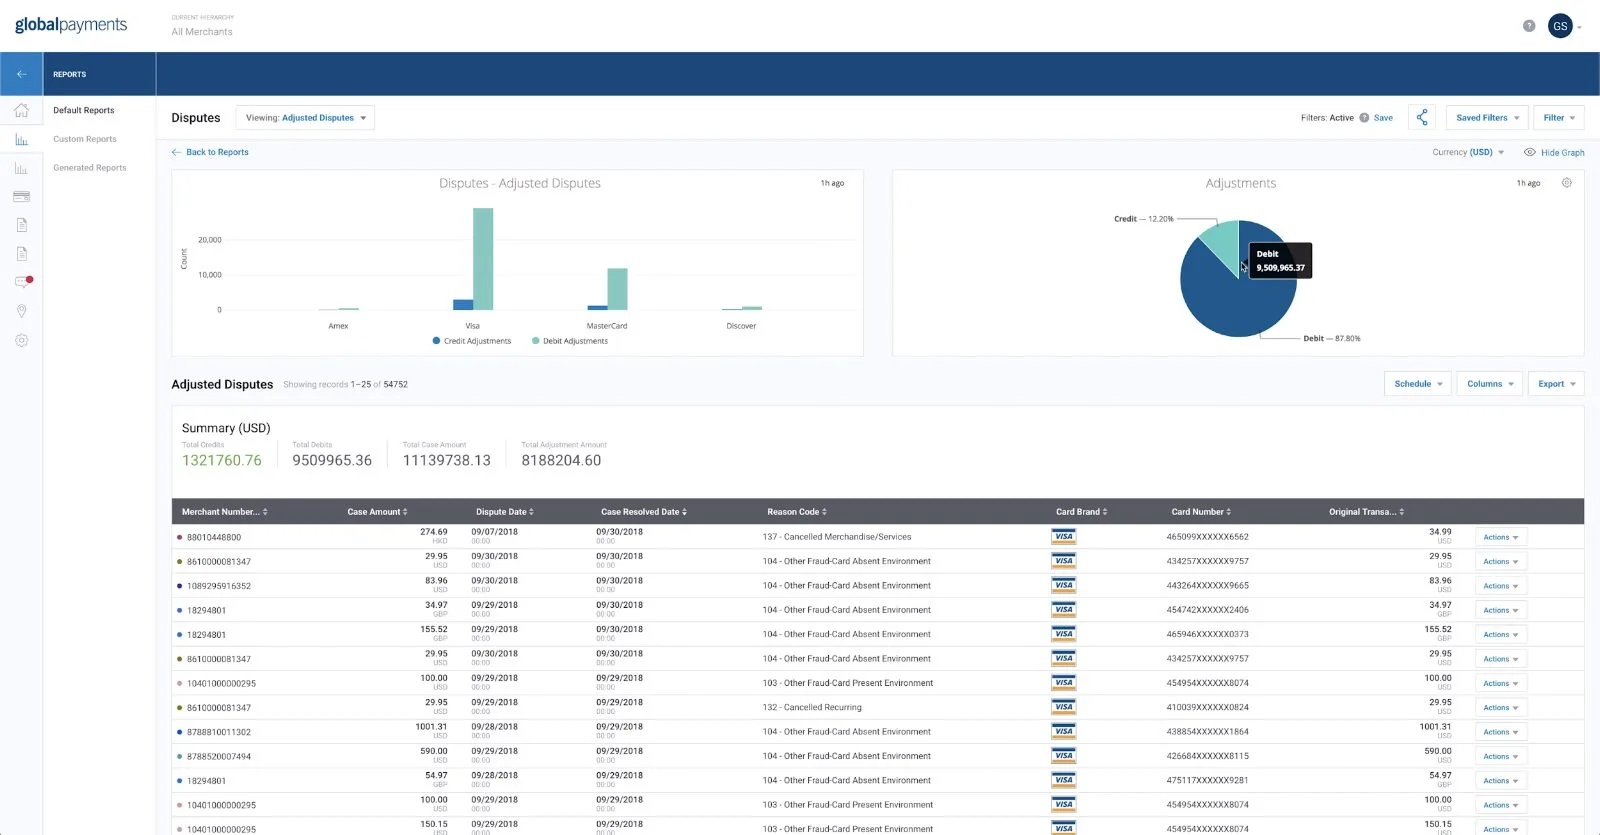Click merchant number 1089295916352
This screenshot has width=1600, height=835.
click(x=219, y=586)
